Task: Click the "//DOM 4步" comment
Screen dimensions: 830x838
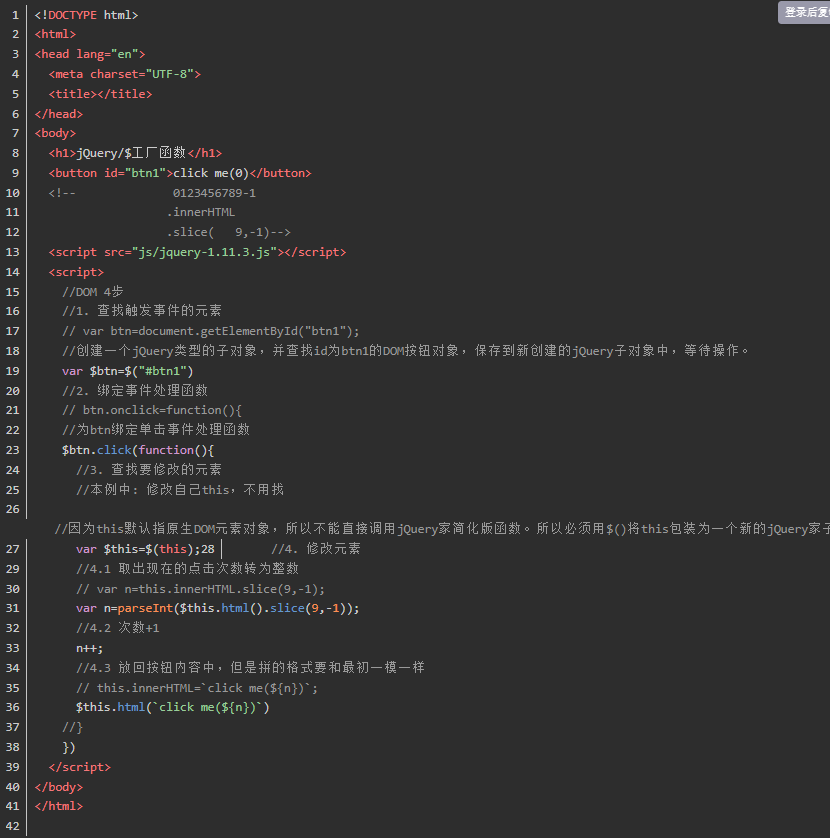Action: (93, 292)
